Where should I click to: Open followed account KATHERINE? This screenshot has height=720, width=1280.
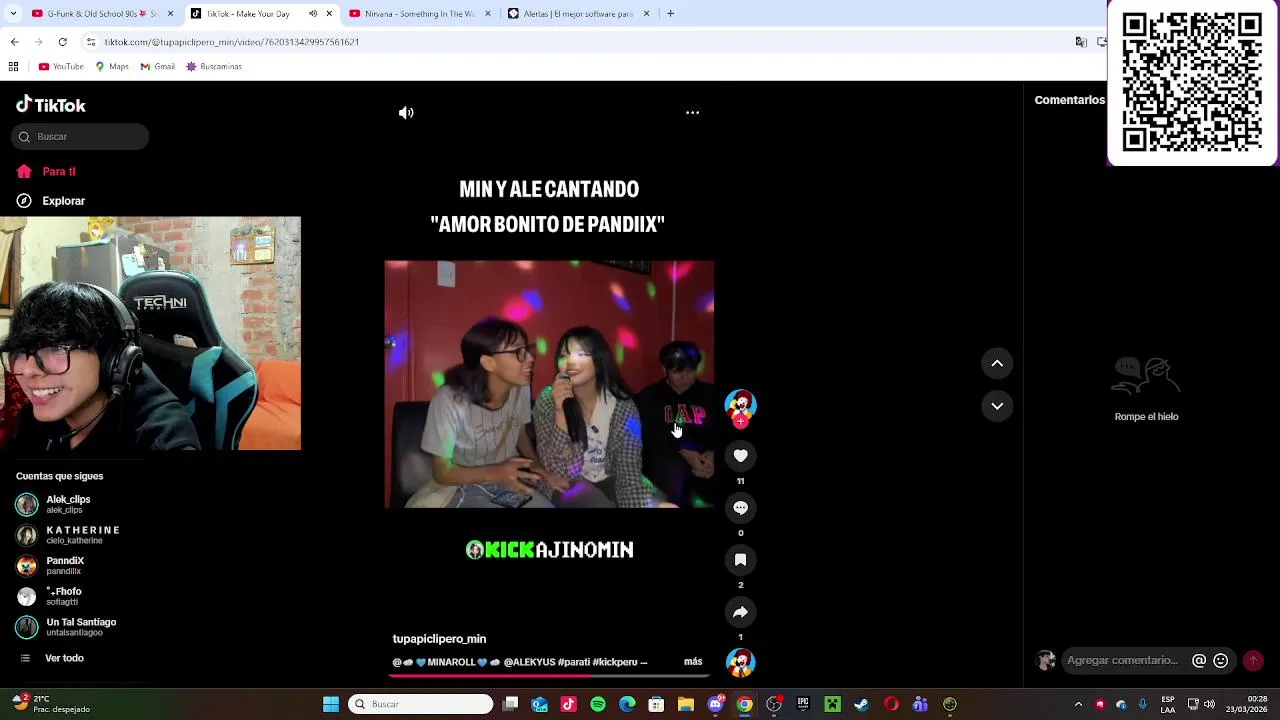pos(68,535)
